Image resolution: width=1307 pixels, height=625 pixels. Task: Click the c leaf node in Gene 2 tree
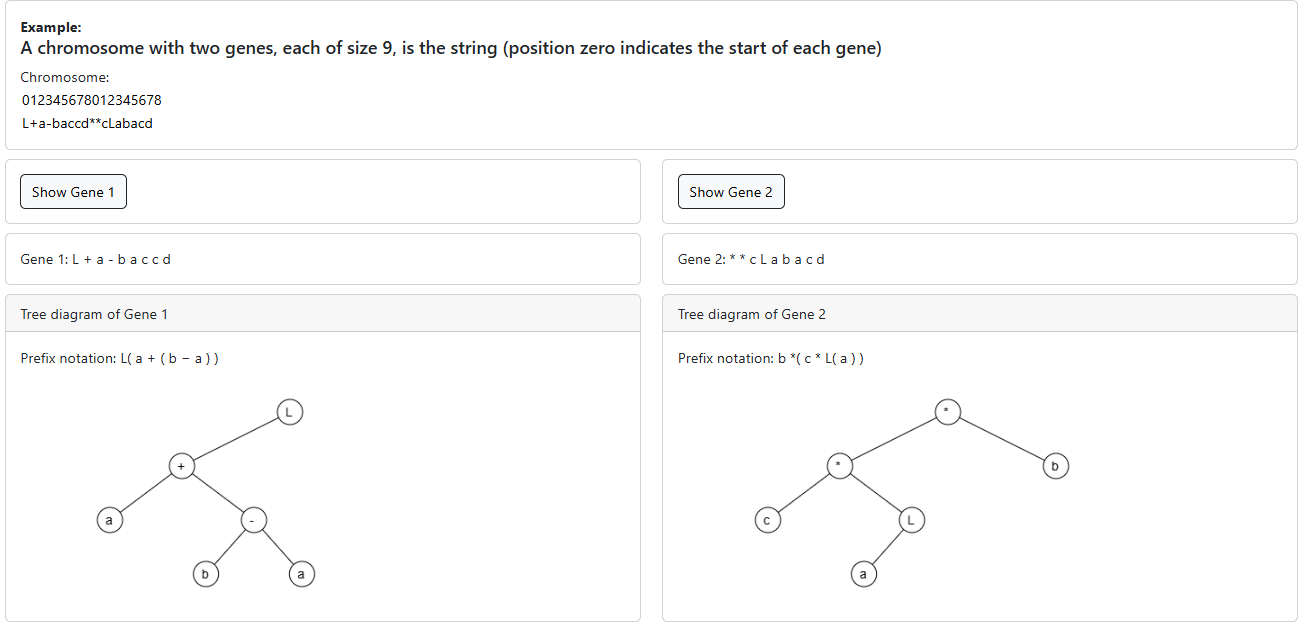click(767, 520)
